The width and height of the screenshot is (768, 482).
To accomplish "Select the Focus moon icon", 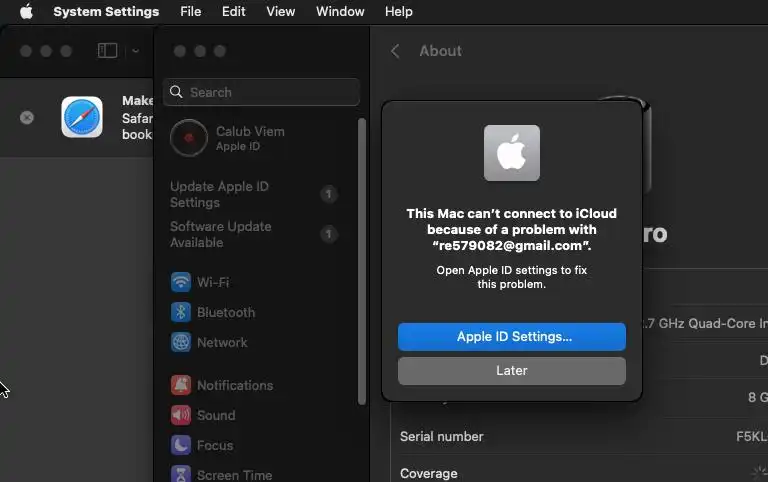I will 181,445.
